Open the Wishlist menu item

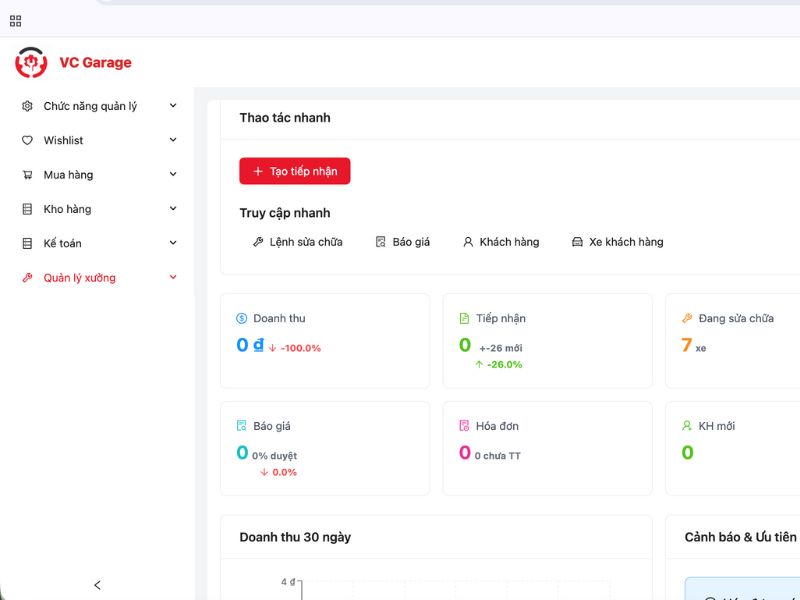click(64, 141)
